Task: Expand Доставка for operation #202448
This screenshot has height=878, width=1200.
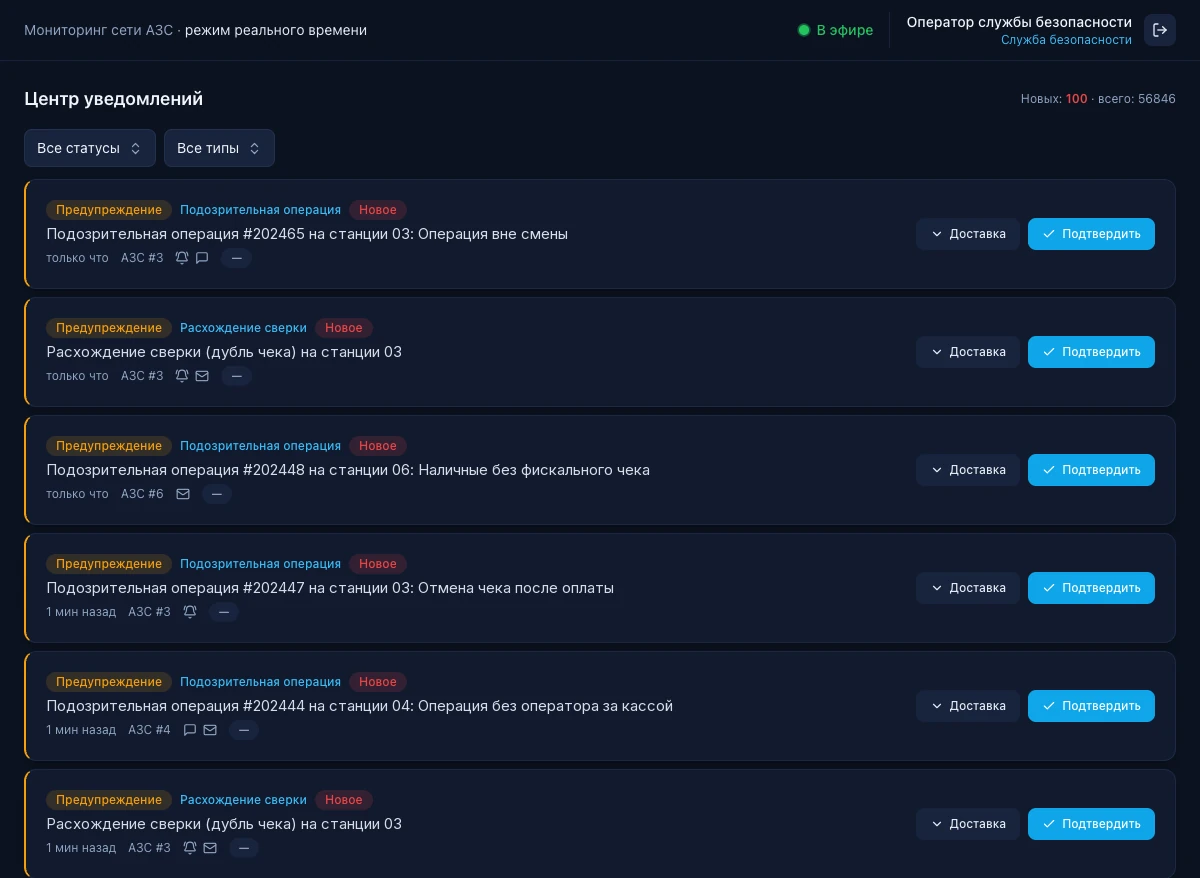Action: click(968, 470)
